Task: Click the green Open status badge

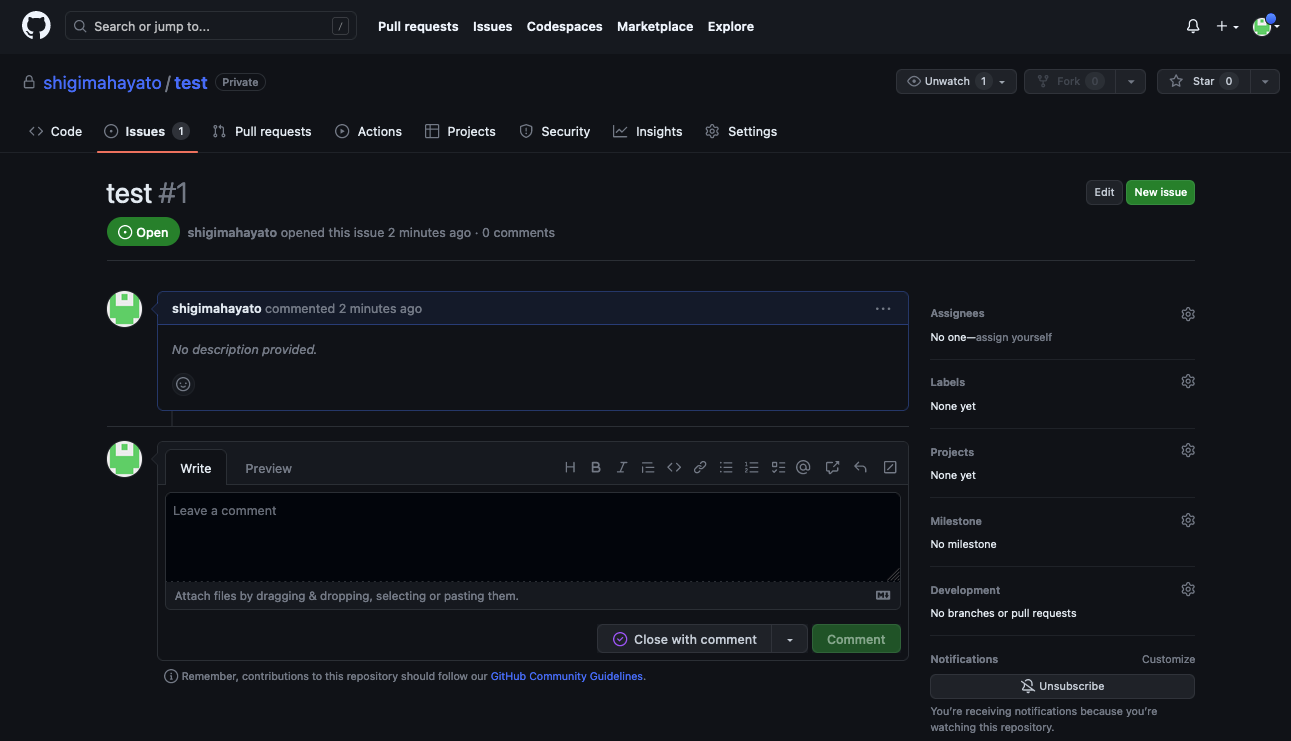Action: tap(143, 232)
